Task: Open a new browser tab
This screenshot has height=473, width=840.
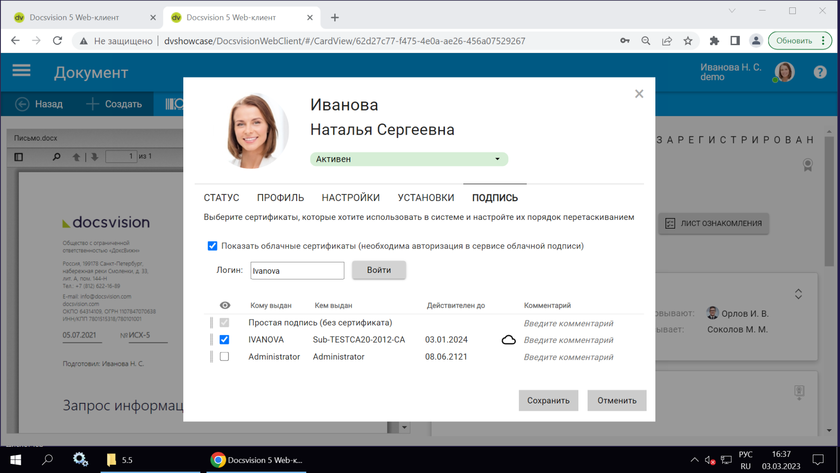Action: 335,17
